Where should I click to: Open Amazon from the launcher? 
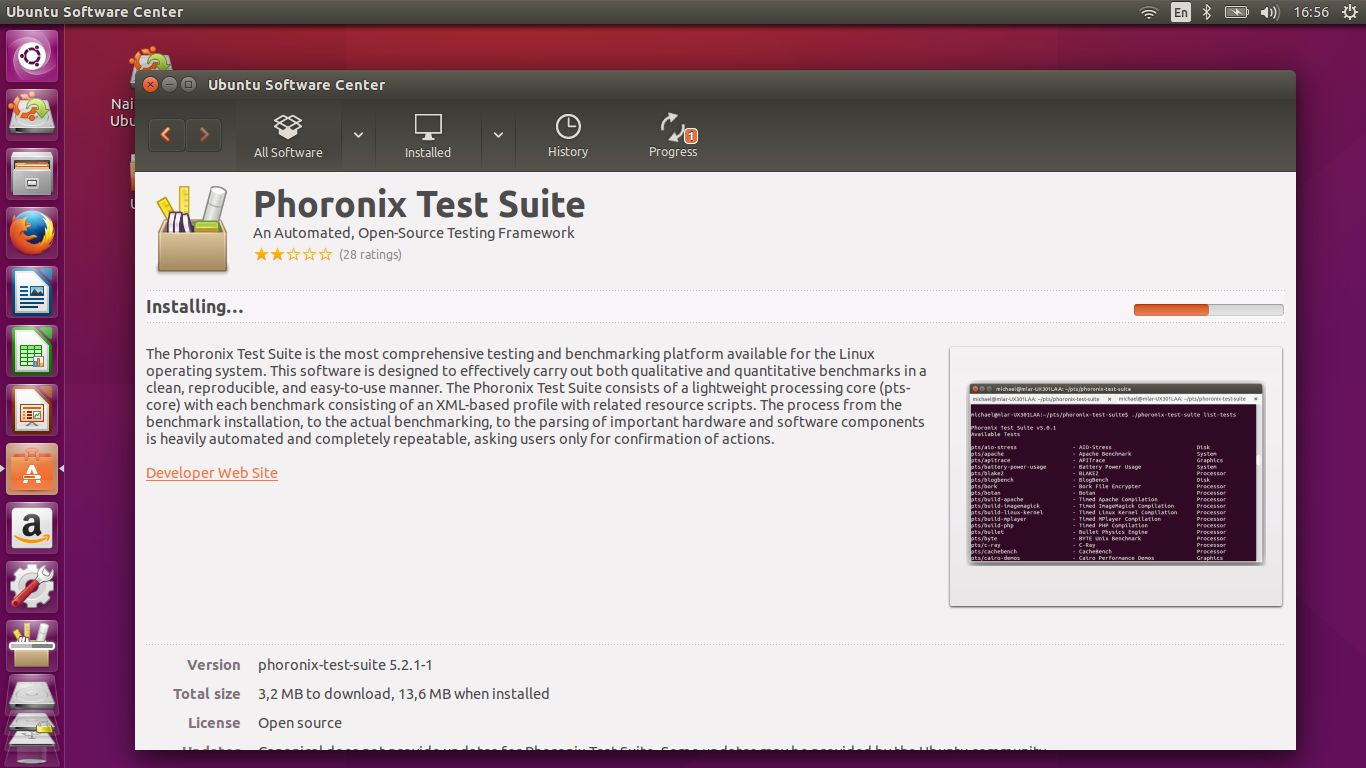(x=33, y=528)
